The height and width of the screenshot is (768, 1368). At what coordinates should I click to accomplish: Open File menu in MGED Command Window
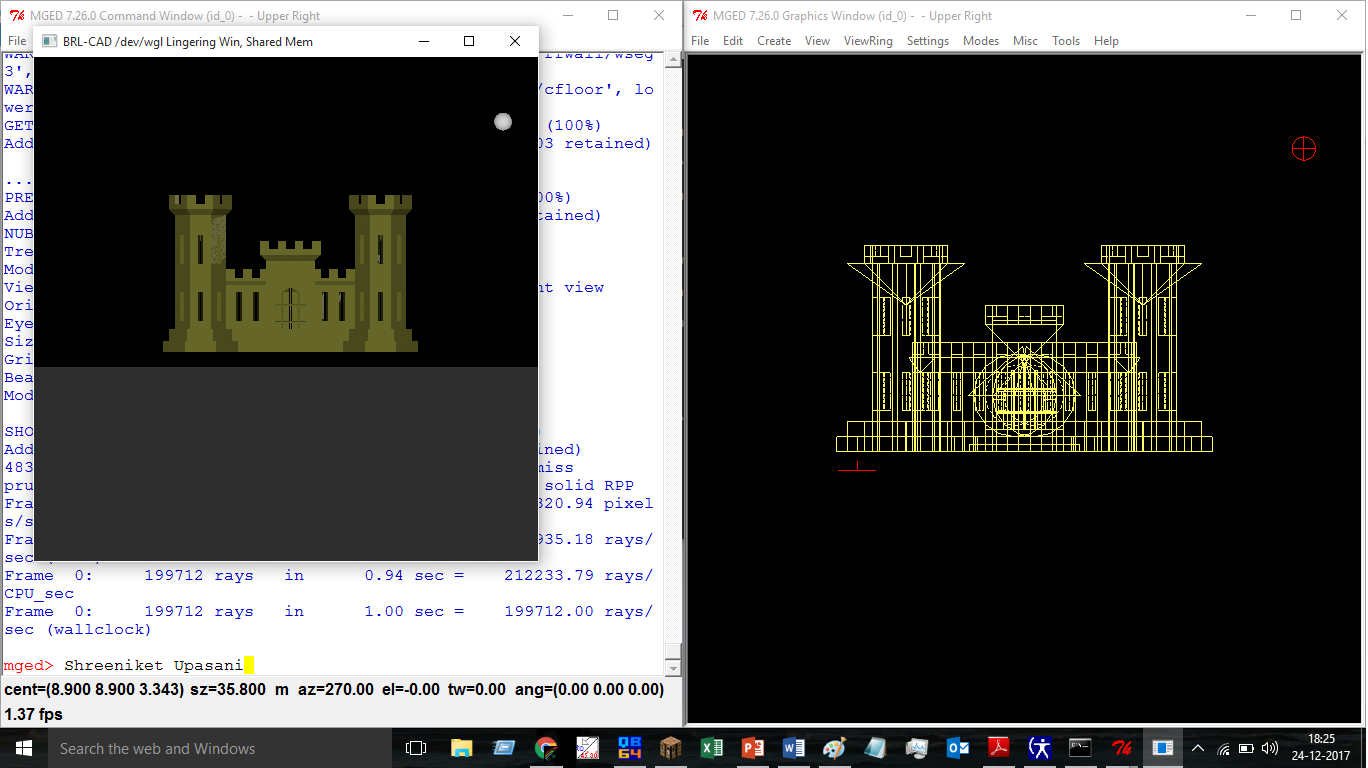(x=17, y=41)
